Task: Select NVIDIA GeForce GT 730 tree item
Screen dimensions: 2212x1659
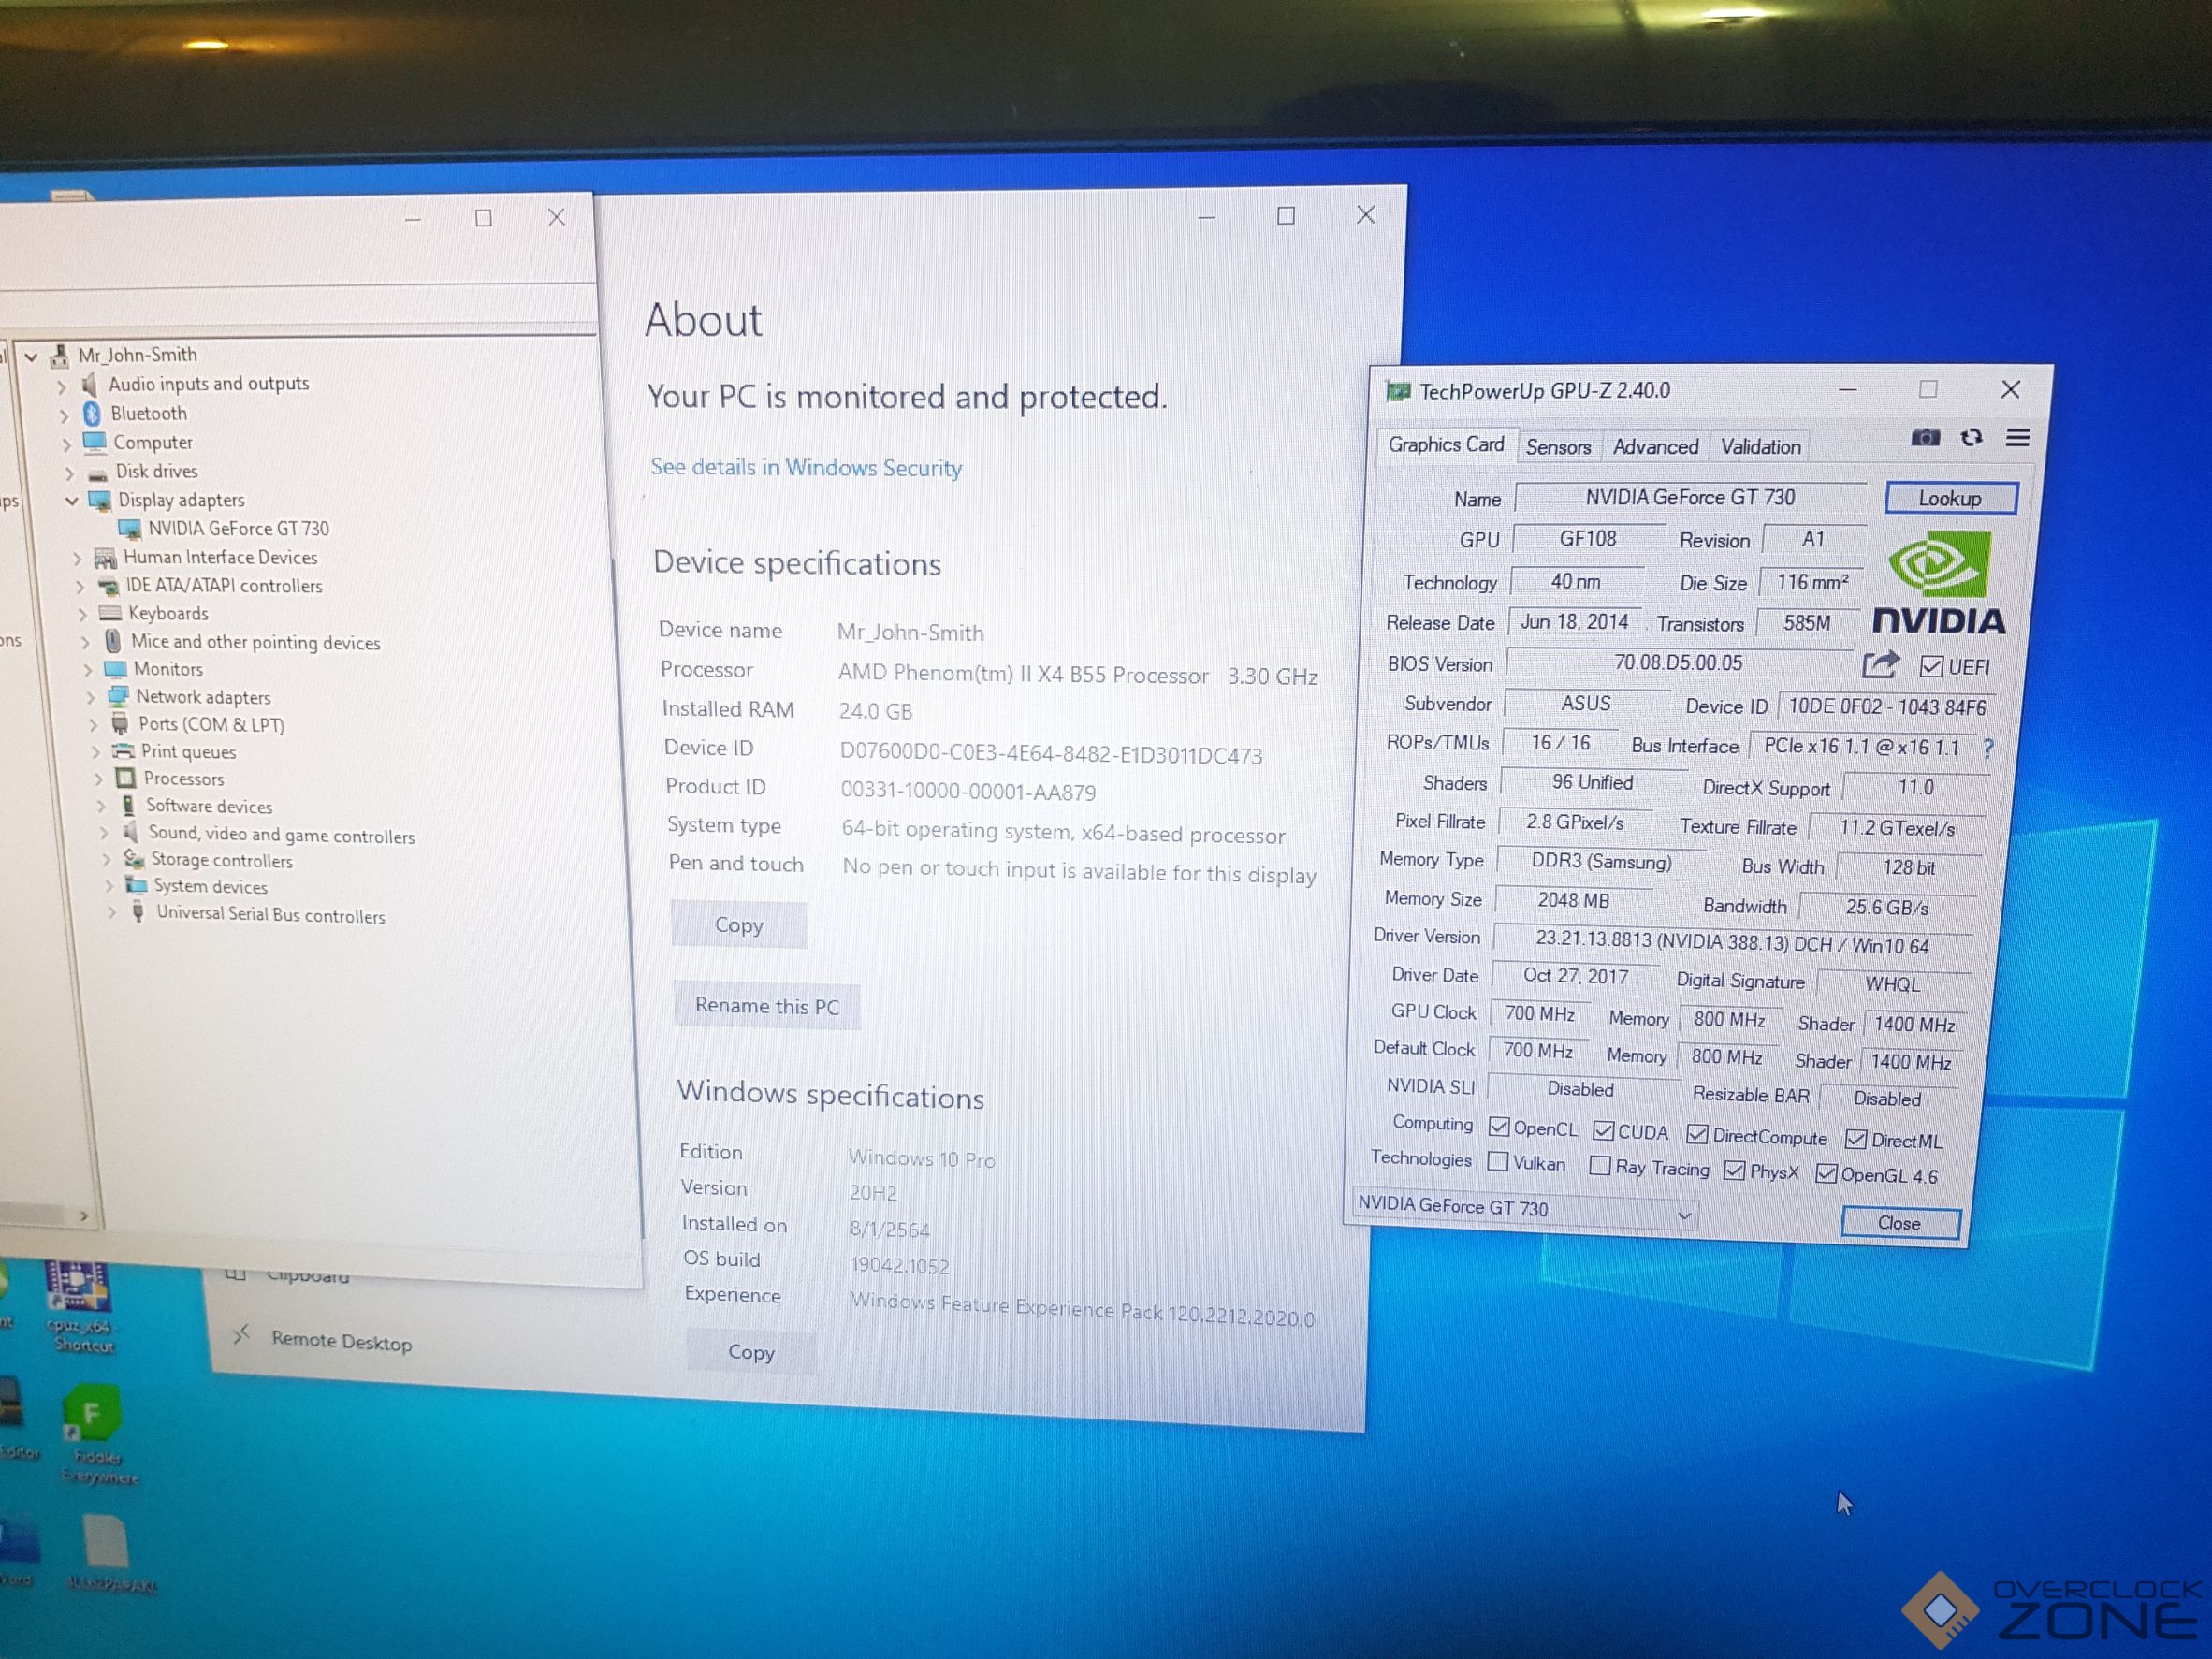Action: point(238,529)
